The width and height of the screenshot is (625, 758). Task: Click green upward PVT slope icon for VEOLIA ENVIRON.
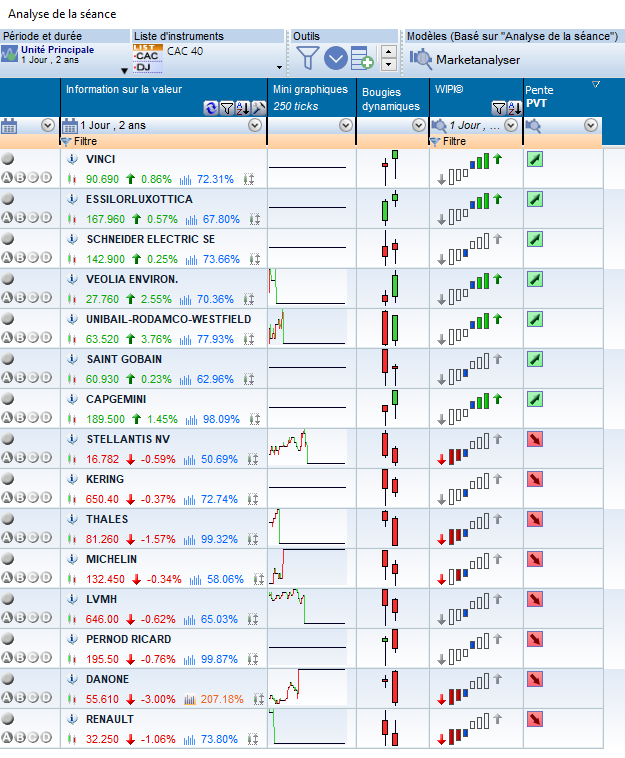pyautogui.click(x=535, y=279)
